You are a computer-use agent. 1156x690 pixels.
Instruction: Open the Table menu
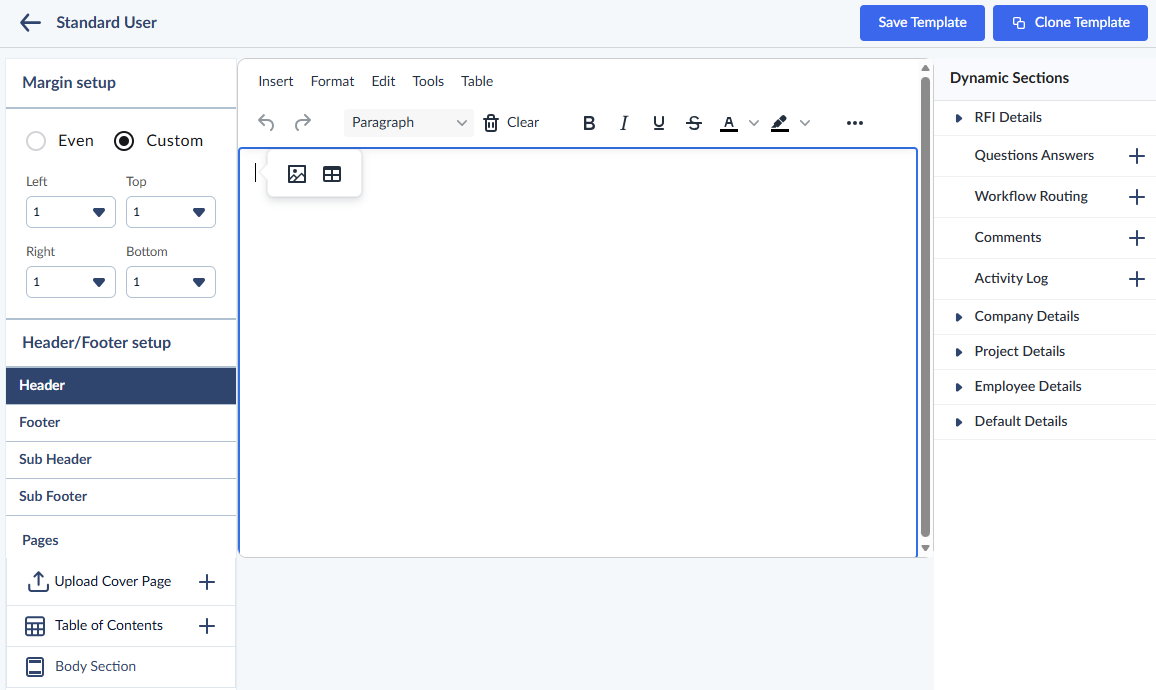tap(477, 81)
